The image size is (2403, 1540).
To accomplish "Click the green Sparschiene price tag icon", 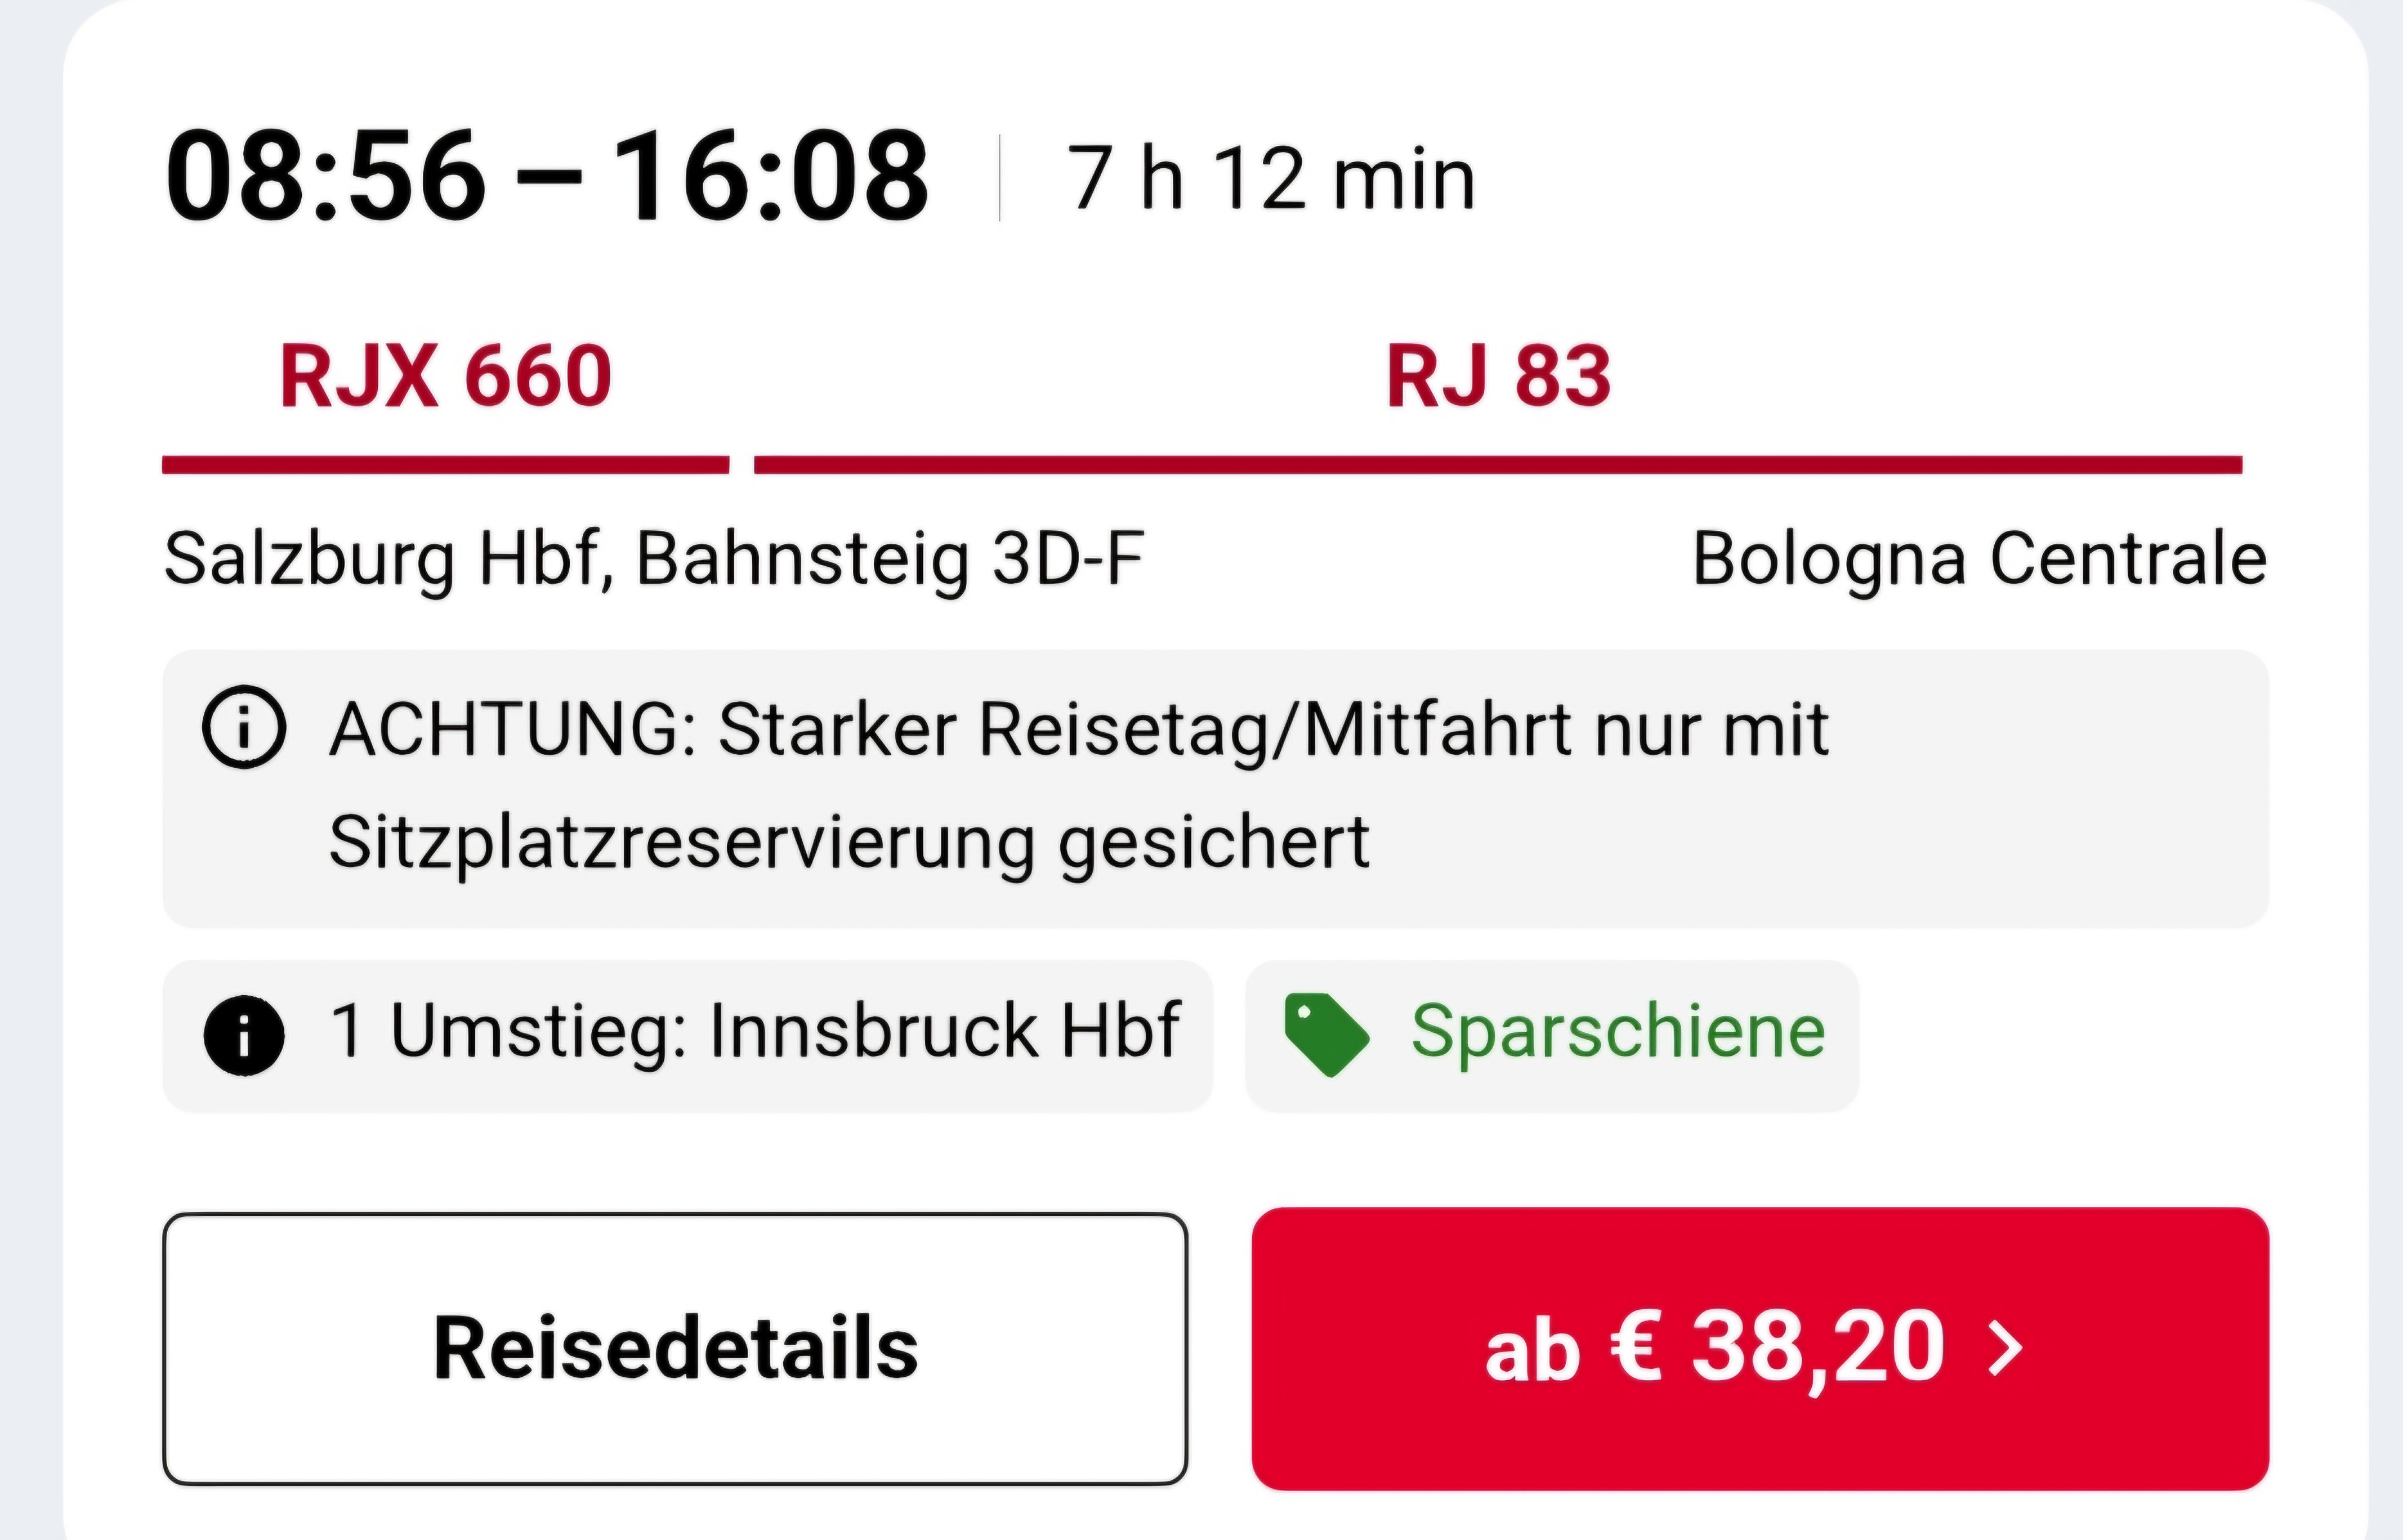I will [x=1325, y=1034].
